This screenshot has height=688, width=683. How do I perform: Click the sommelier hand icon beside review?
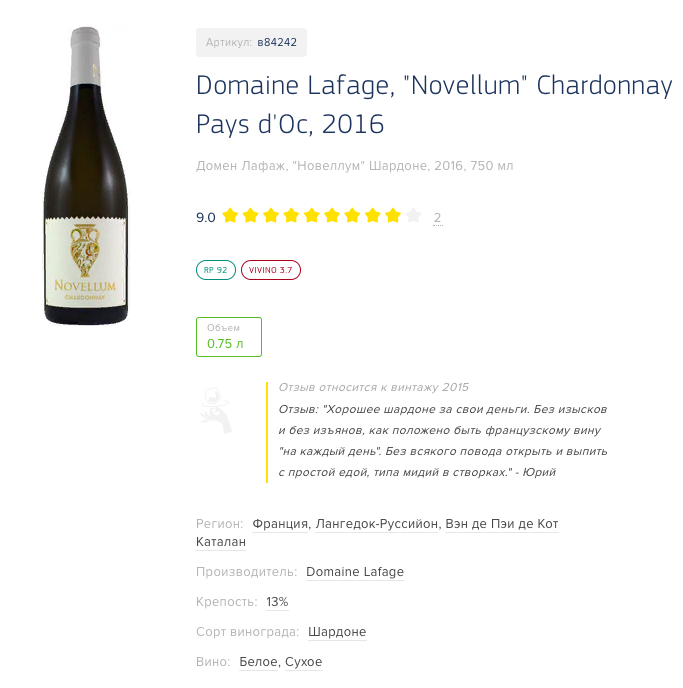click(216, 410)
